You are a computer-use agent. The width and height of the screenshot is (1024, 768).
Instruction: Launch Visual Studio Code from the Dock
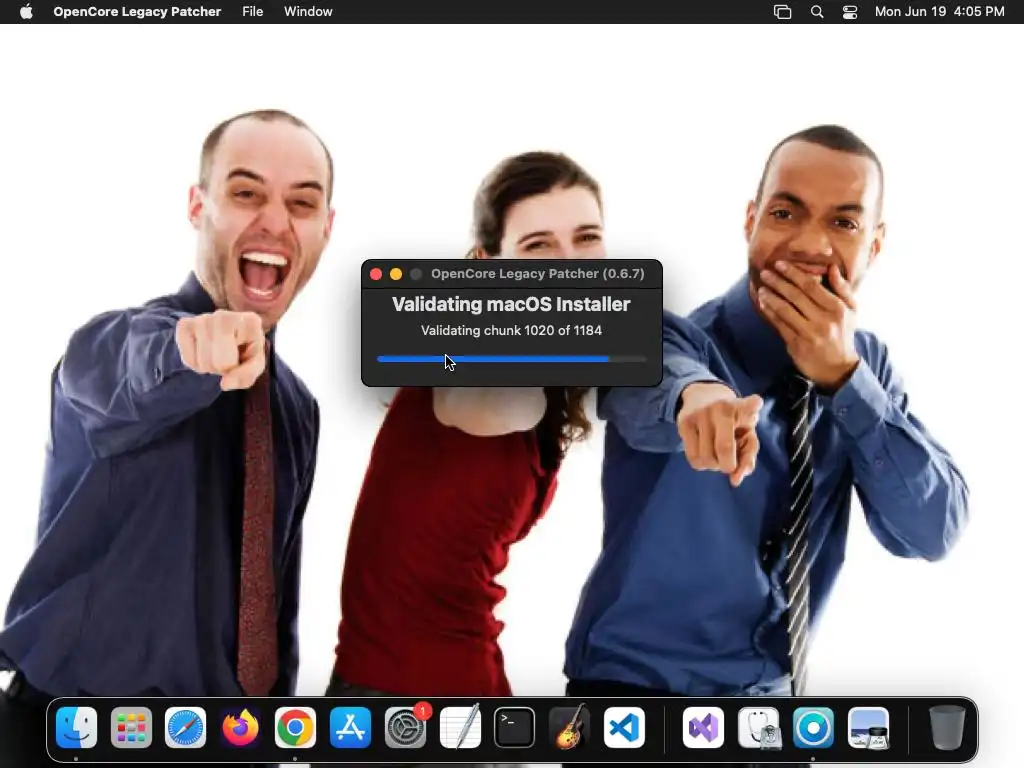[624, 728]
